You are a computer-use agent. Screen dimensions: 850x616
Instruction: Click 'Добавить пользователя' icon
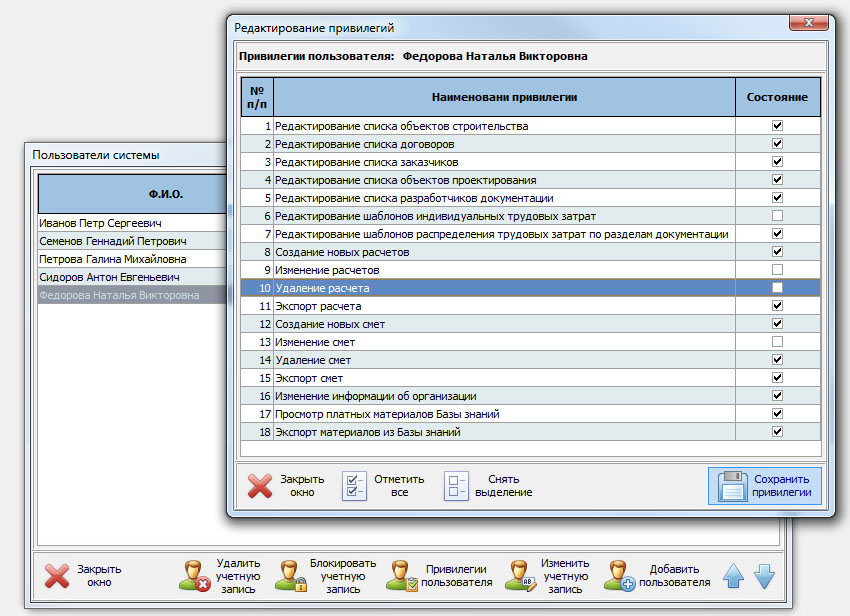click(x=619, y=576)
